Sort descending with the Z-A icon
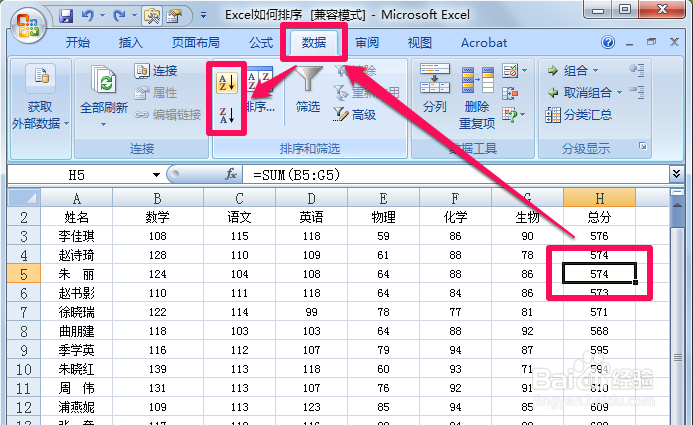The image size is (693, 425). coord(227,115)
